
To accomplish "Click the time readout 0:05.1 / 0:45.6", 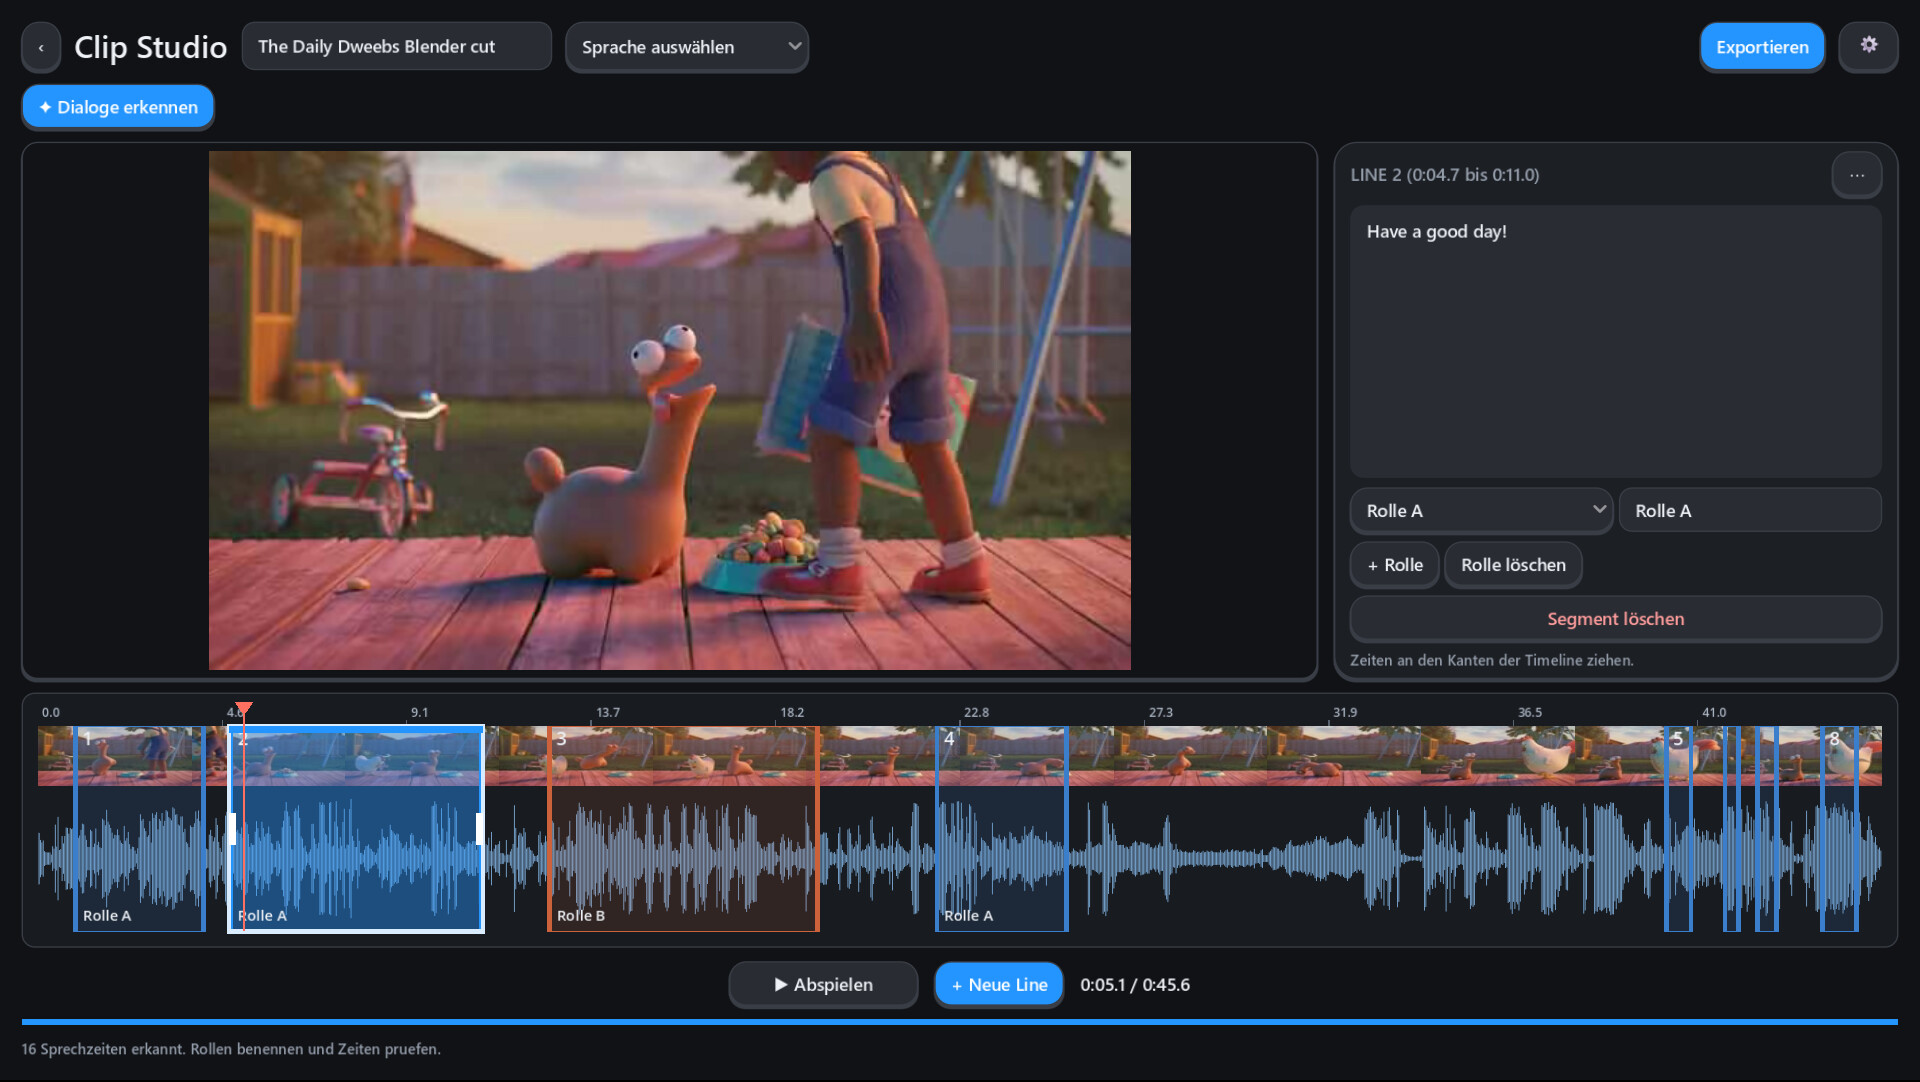I will tap(1135, 985).
